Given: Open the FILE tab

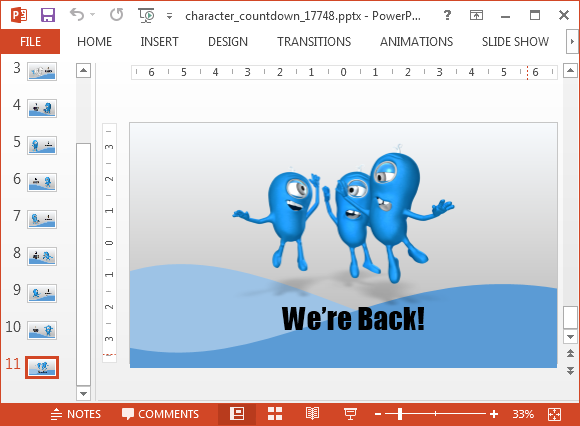Looking at the screenshot, I should pyautogui.click(x=30, y=41).
